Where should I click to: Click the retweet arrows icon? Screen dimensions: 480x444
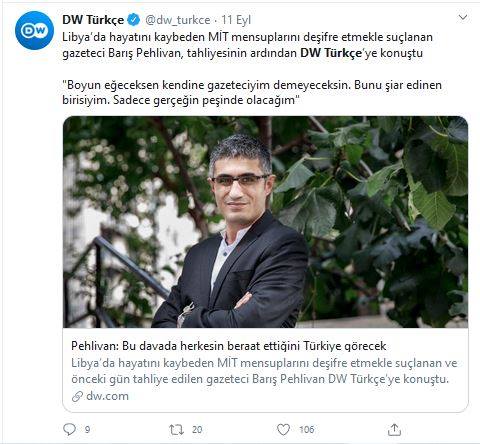pos(176,429)
